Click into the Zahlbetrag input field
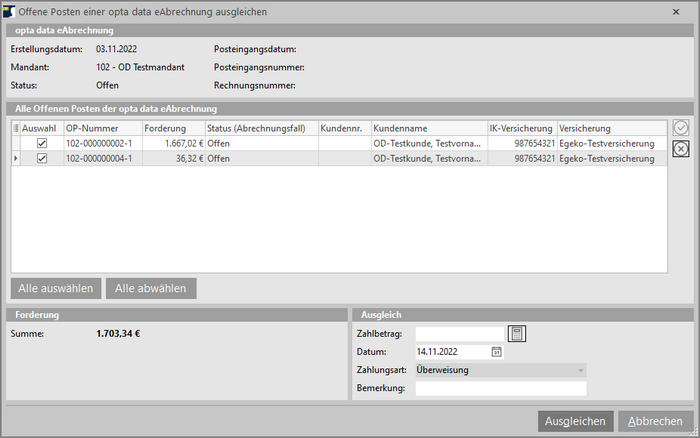 coord(460,334)
